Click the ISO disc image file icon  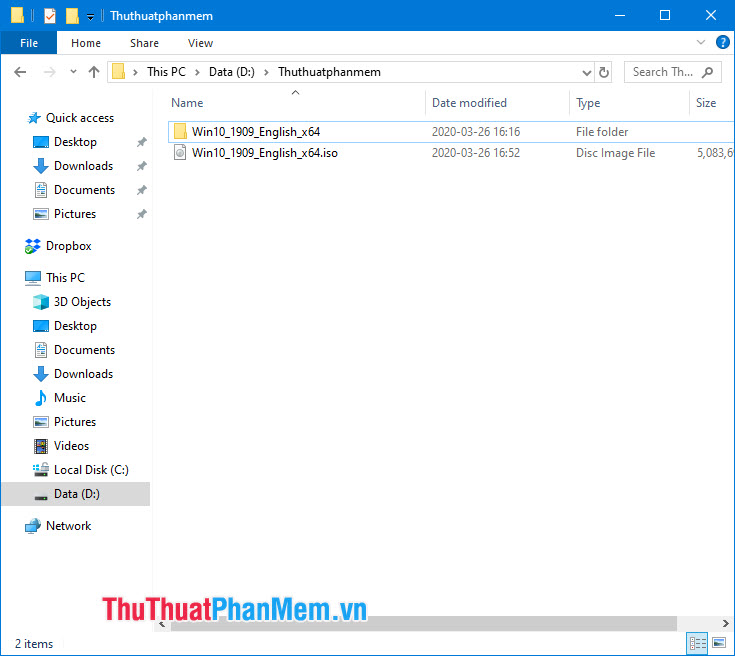[180, 152]
